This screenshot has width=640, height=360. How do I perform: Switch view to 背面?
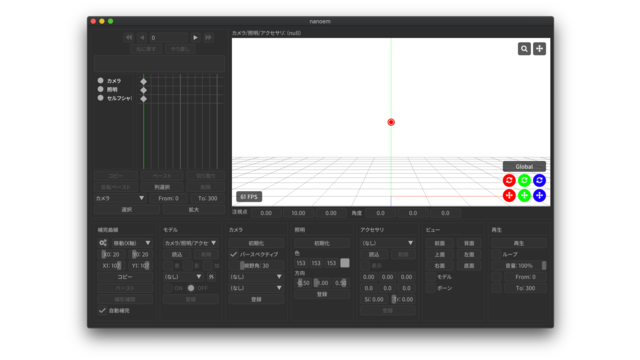click(469, 243)
